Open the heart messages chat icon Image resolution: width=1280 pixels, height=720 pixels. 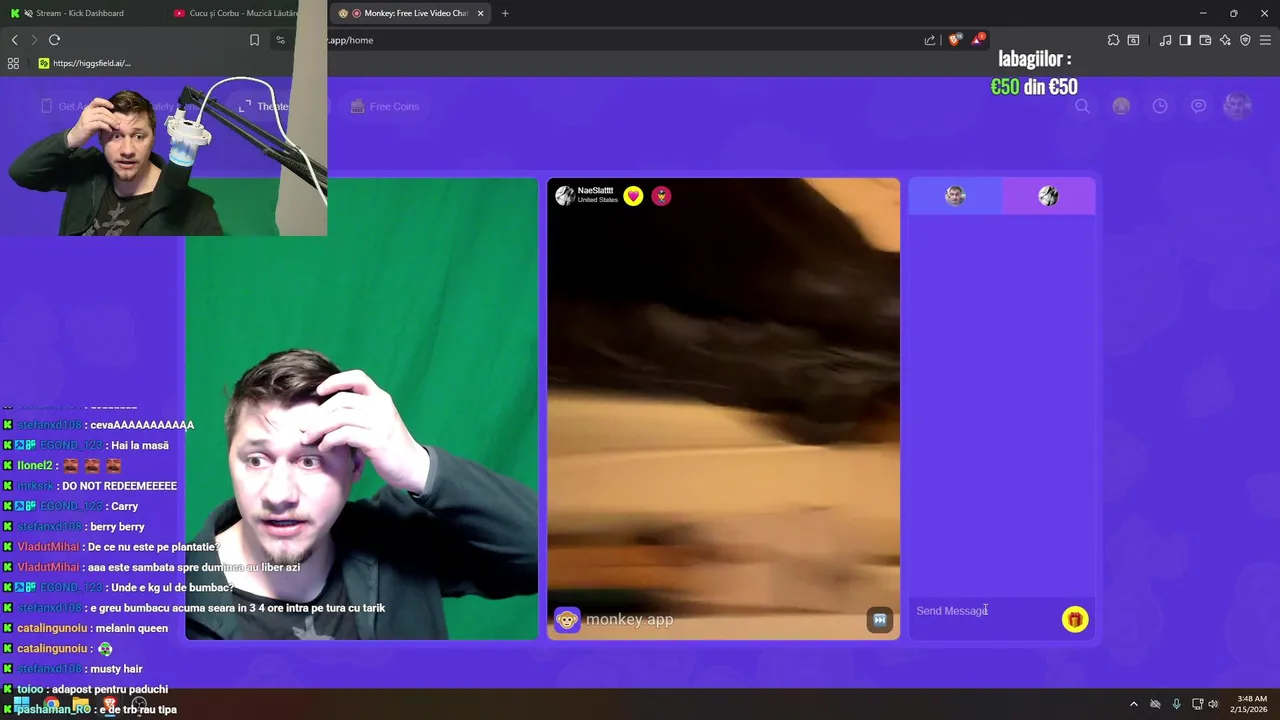(1198, 106)
